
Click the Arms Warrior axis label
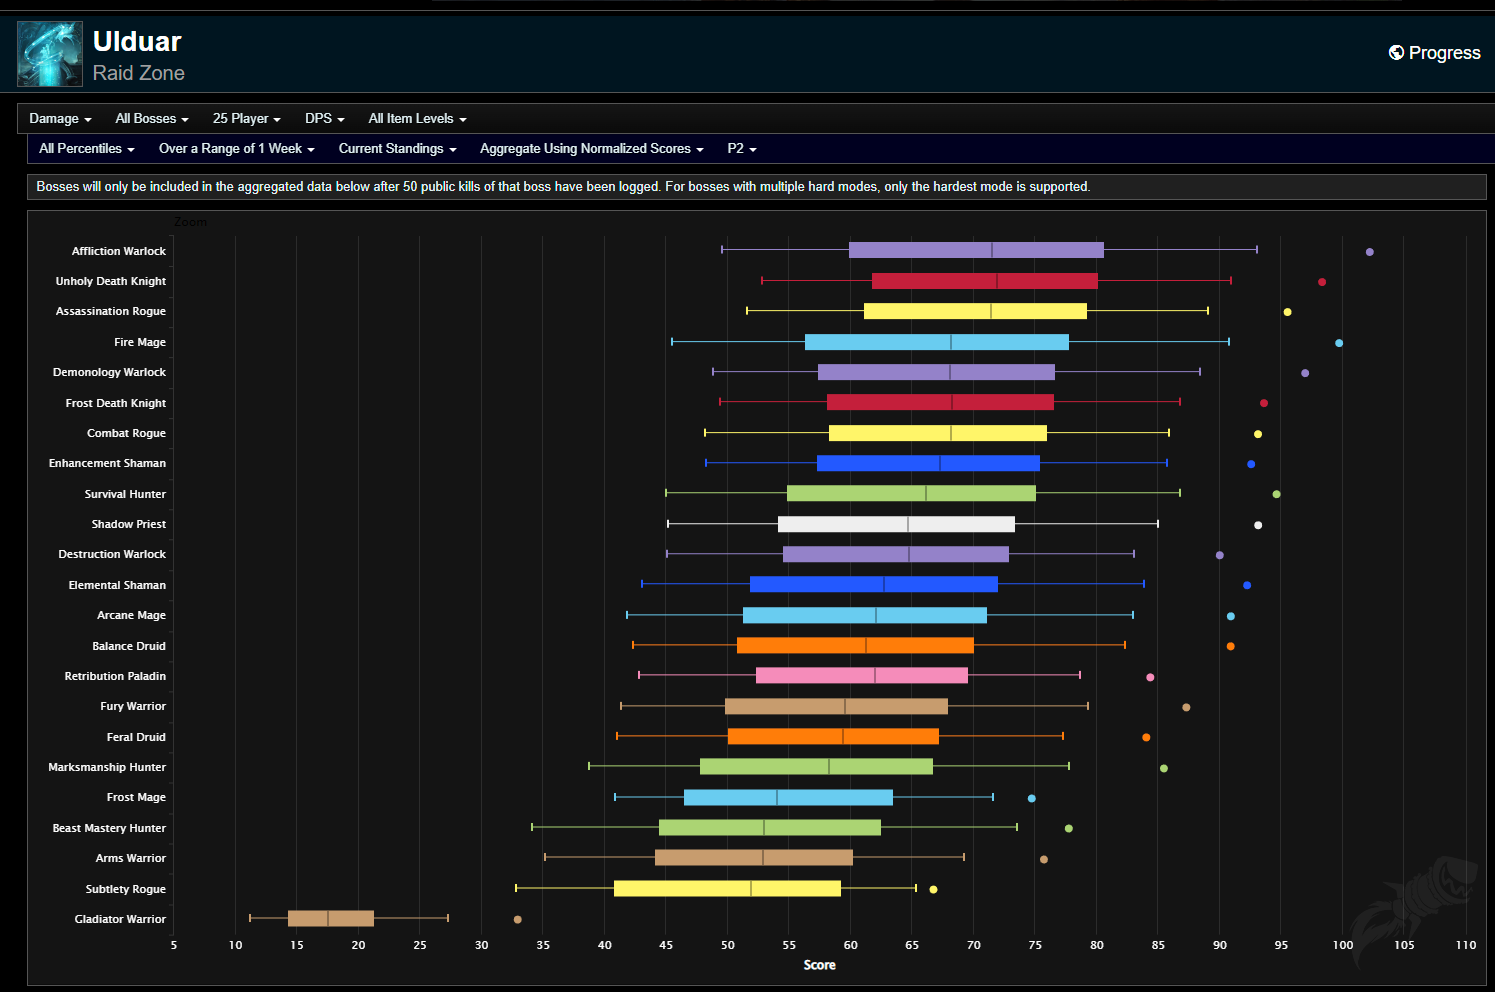pos(131,858)
